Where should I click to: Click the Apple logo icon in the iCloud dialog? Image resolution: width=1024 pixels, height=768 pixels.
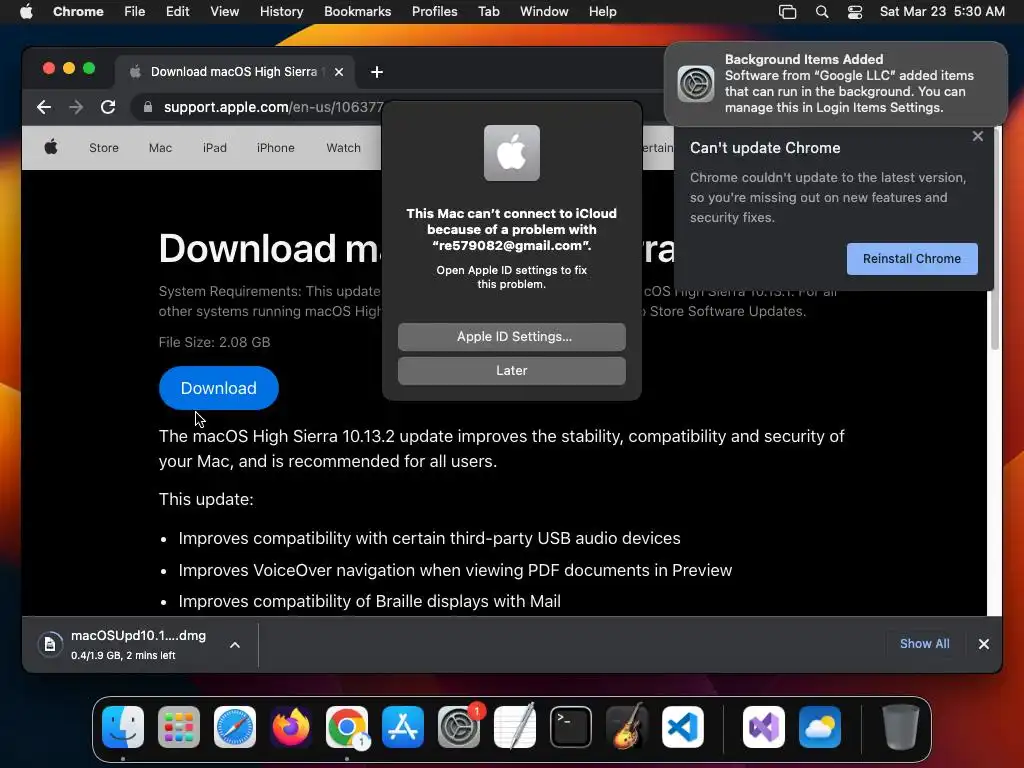point(511,153)
